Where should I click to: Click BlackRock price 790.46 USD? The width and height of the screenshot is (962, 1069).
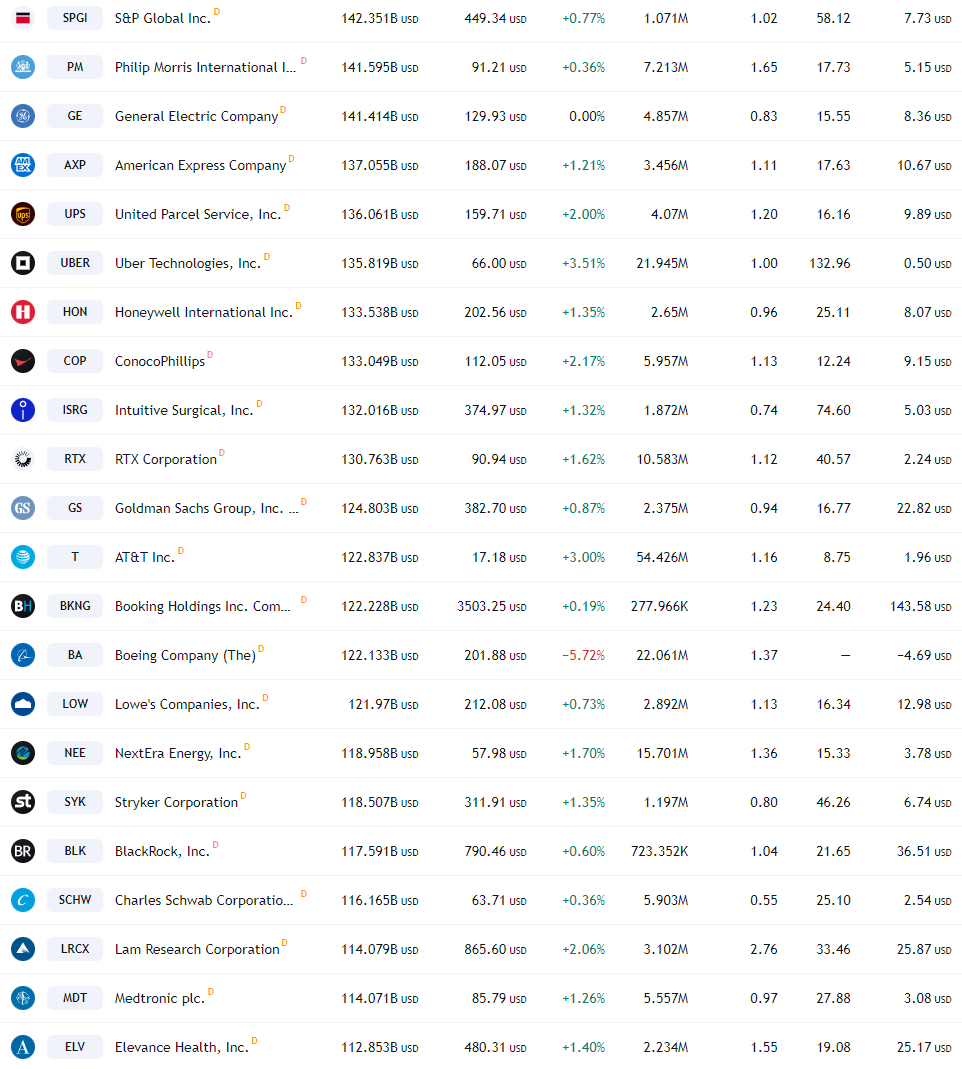(496, 852)
